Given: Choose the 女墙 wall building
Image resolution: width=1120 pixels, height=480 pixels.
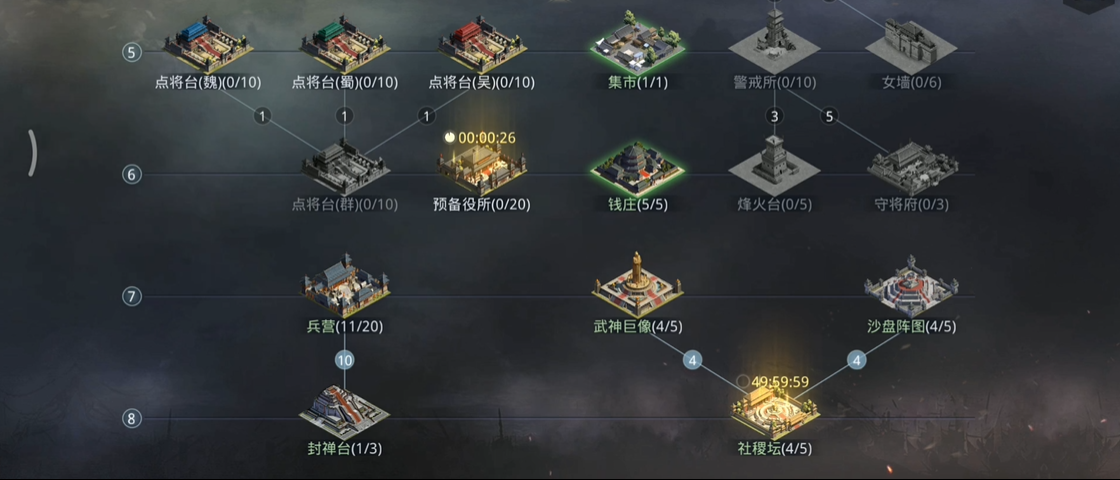Looking at the screenshot, I should [x=911, y=44].
